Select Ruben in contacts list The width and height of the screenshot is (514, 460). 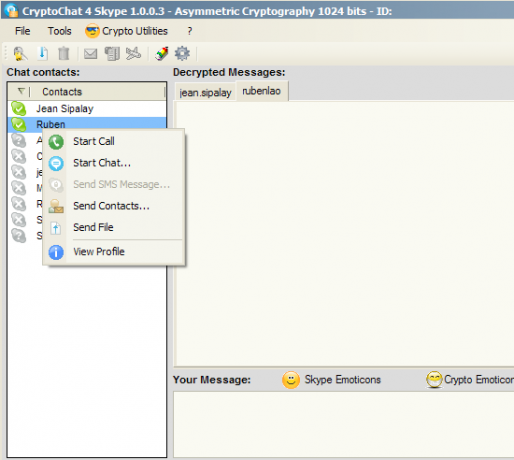(x=87, y=124)
